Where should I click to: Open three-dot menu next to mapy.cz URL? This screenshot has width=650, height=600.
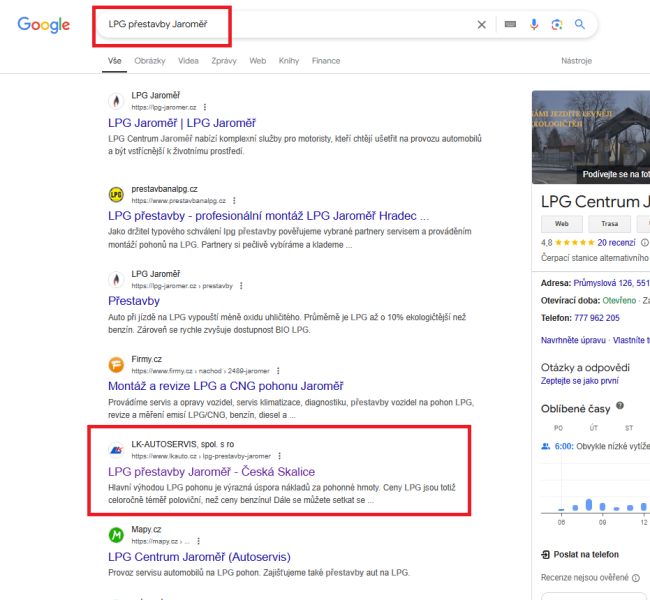pyautogui.click(x=199, y=541)
